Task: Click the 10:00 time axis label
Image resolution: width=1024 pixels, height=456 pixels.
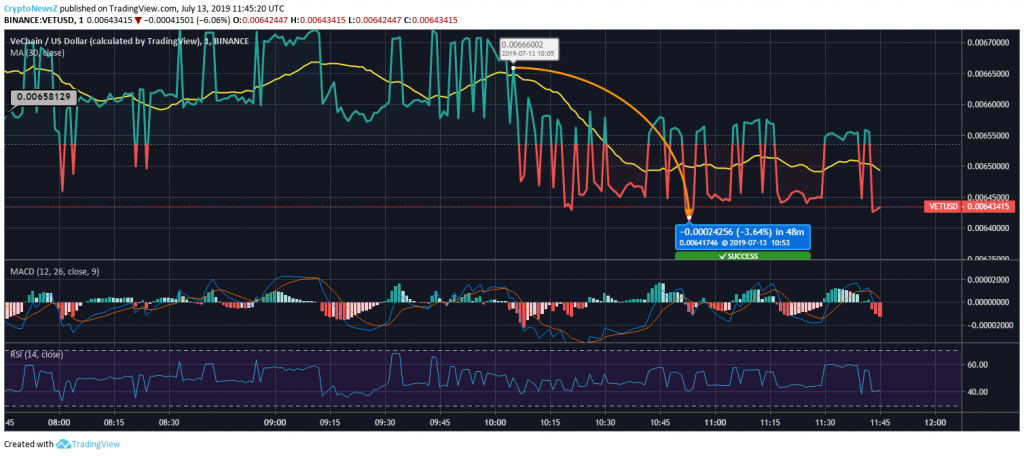Action: pos(495,423)
